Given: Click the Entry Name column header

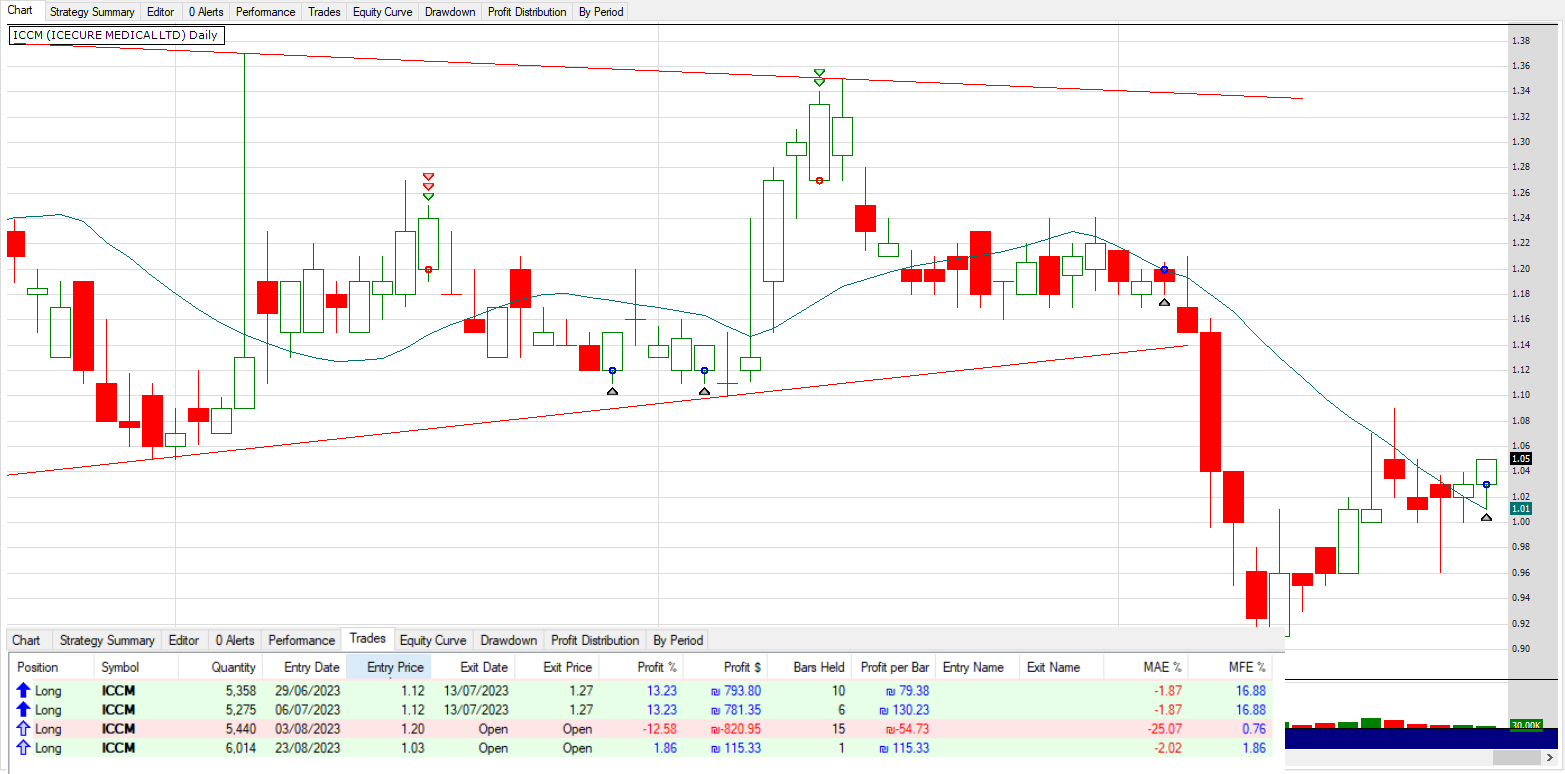Looking at the screenshot, I should coord(979,667).
